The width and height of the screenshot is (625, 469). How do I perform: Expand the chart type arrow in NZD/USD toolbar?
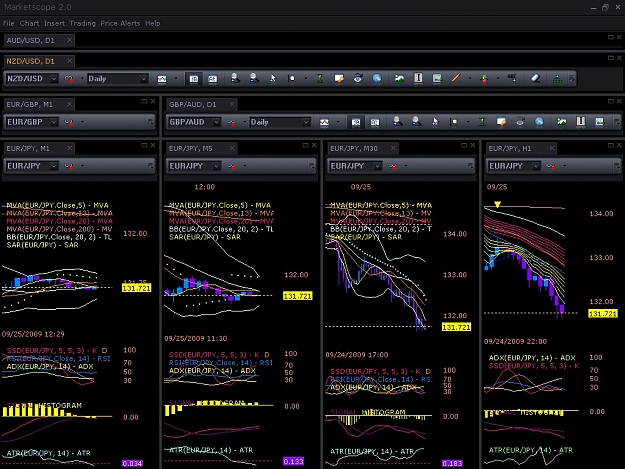click(x=176, y=79)
